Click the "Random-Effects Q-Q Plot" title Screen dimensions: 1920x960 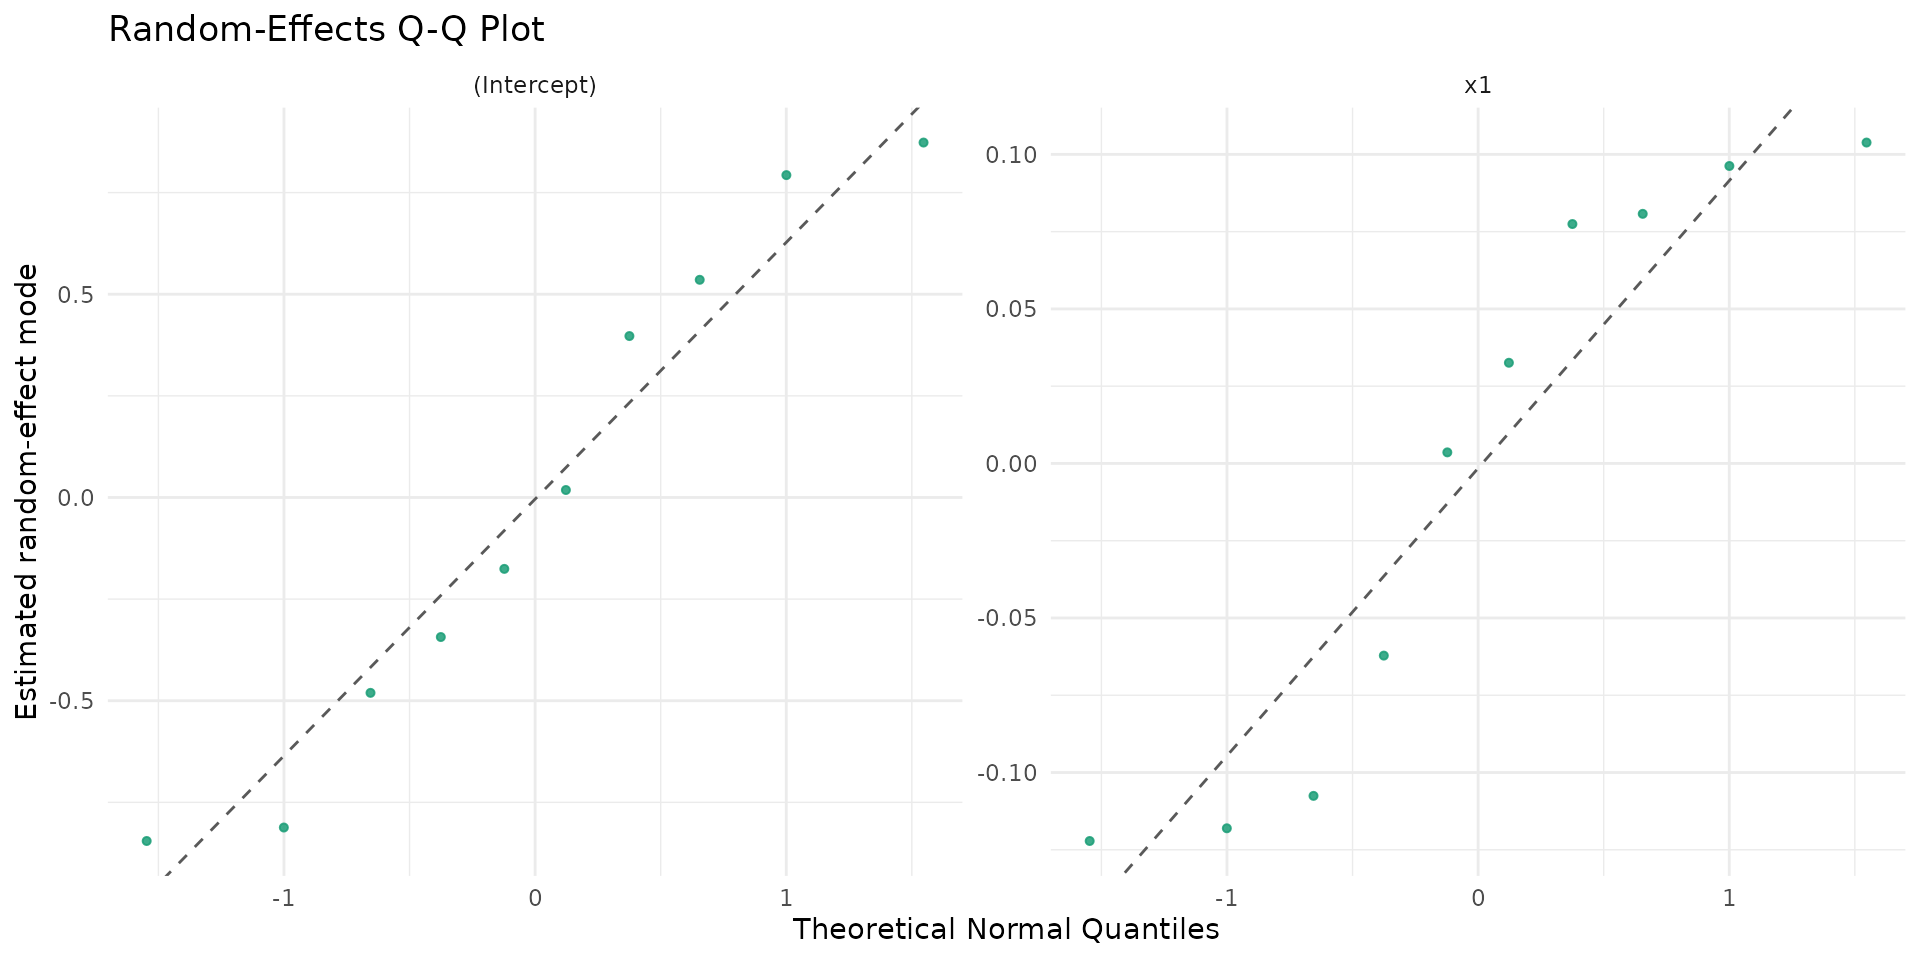[326, 30]
